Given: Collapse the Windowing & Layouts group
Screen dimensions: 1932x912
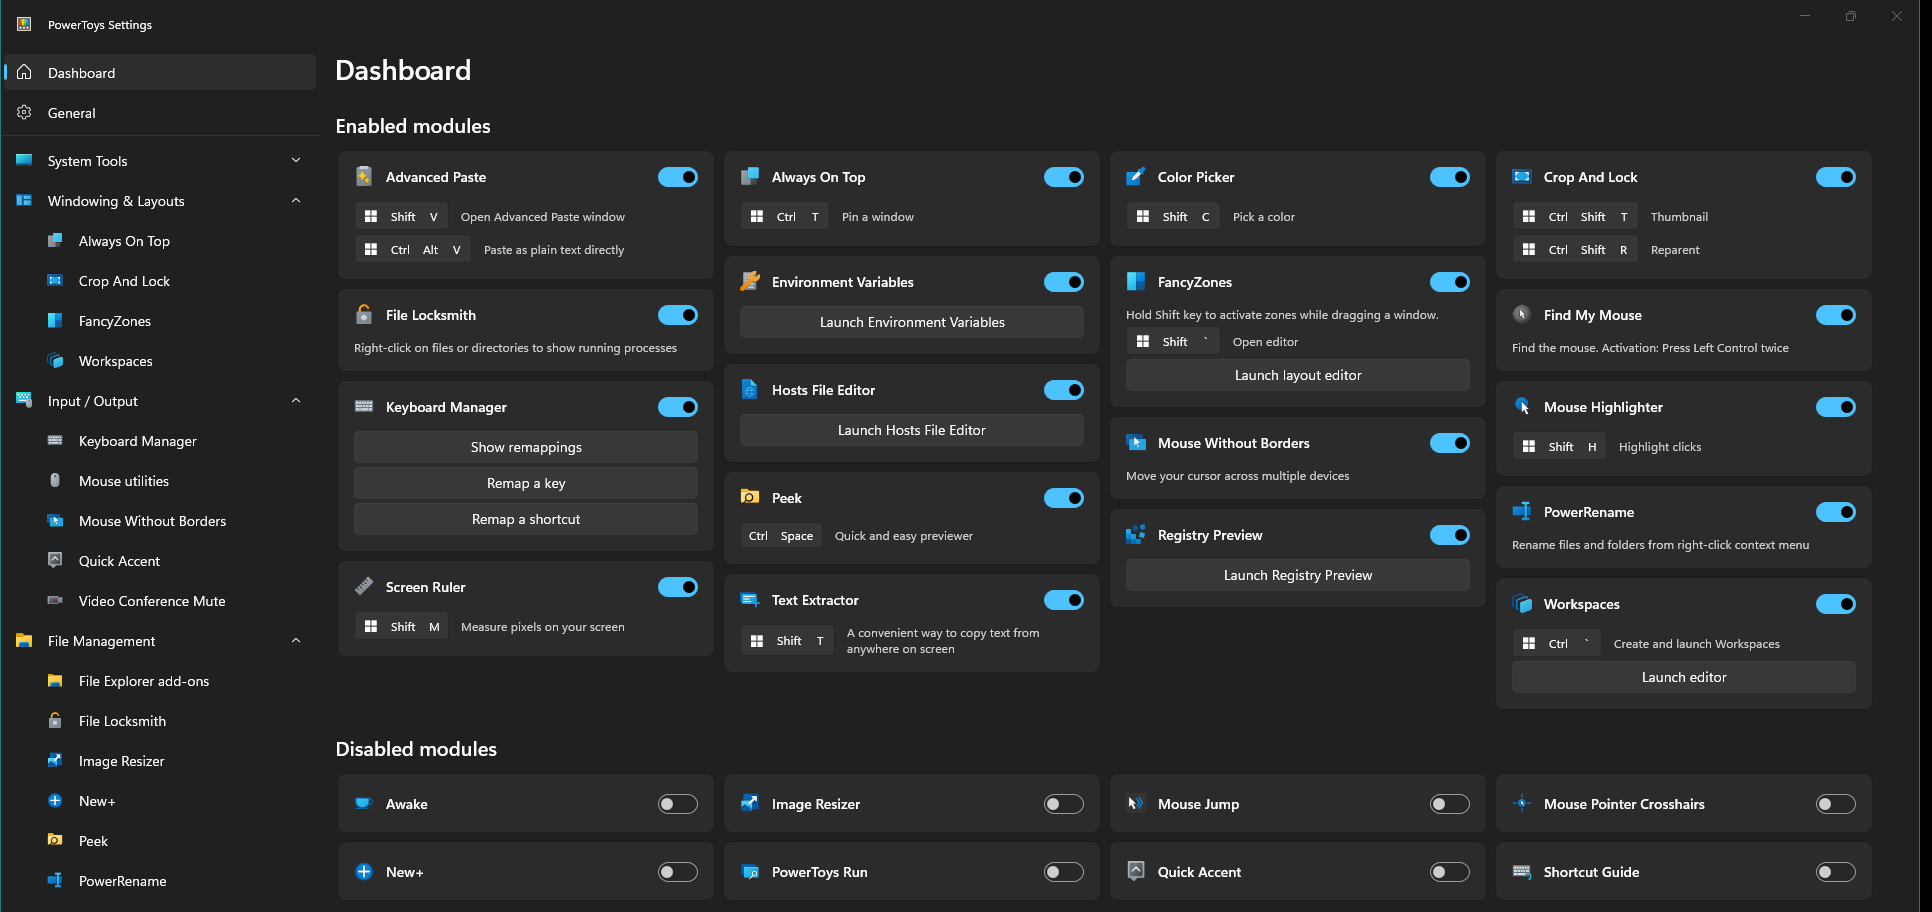Looking at the screenshot, I should (296, 201).
